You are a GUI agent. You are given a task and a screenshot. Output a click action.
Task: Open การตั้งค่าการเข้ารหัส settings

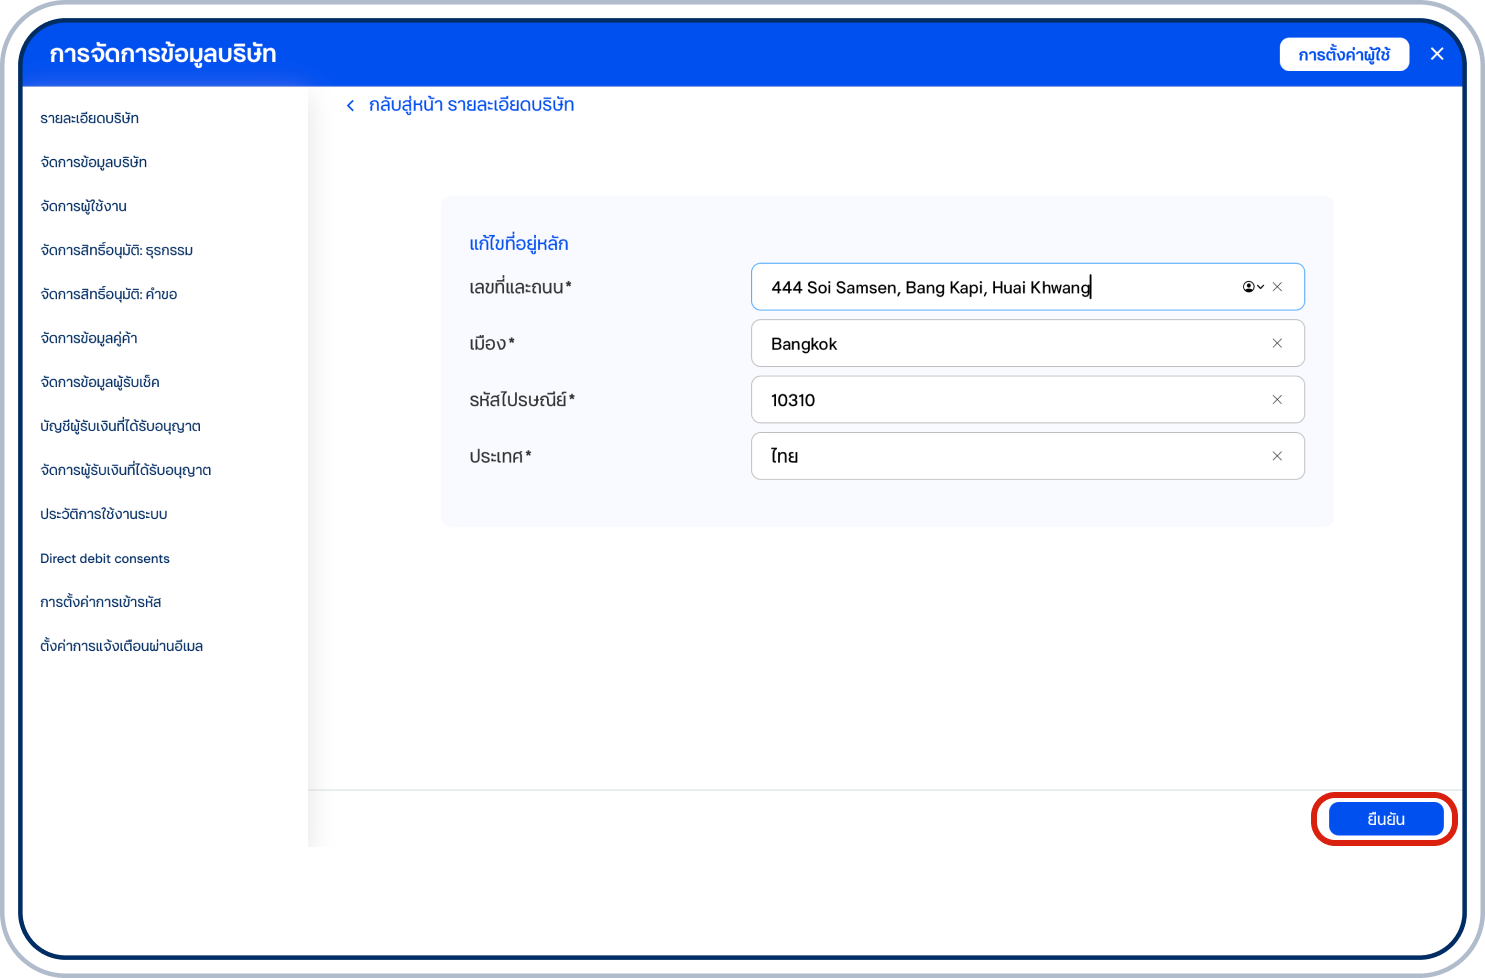point(100,602)
